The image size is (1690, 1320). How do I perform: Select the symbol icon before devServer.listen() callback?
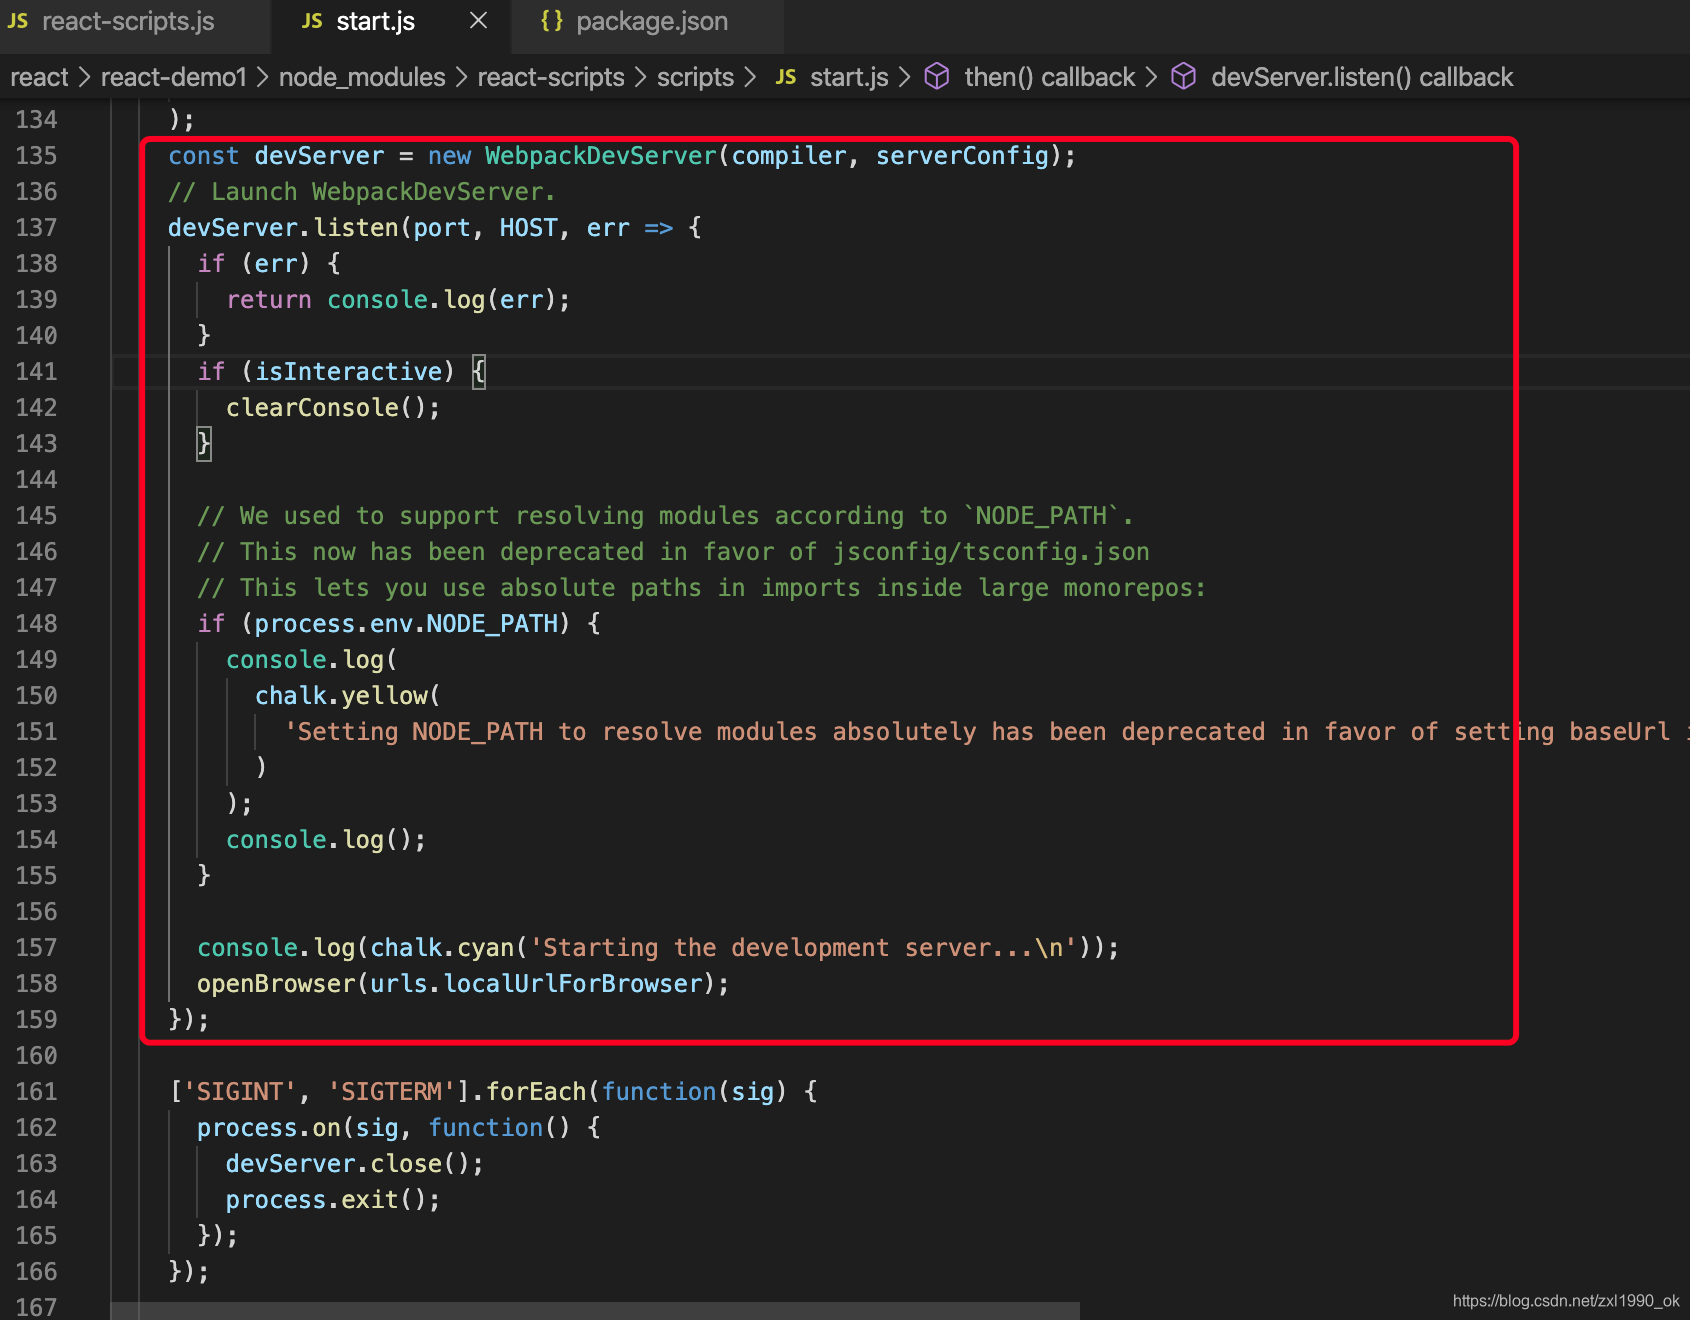1184,76
